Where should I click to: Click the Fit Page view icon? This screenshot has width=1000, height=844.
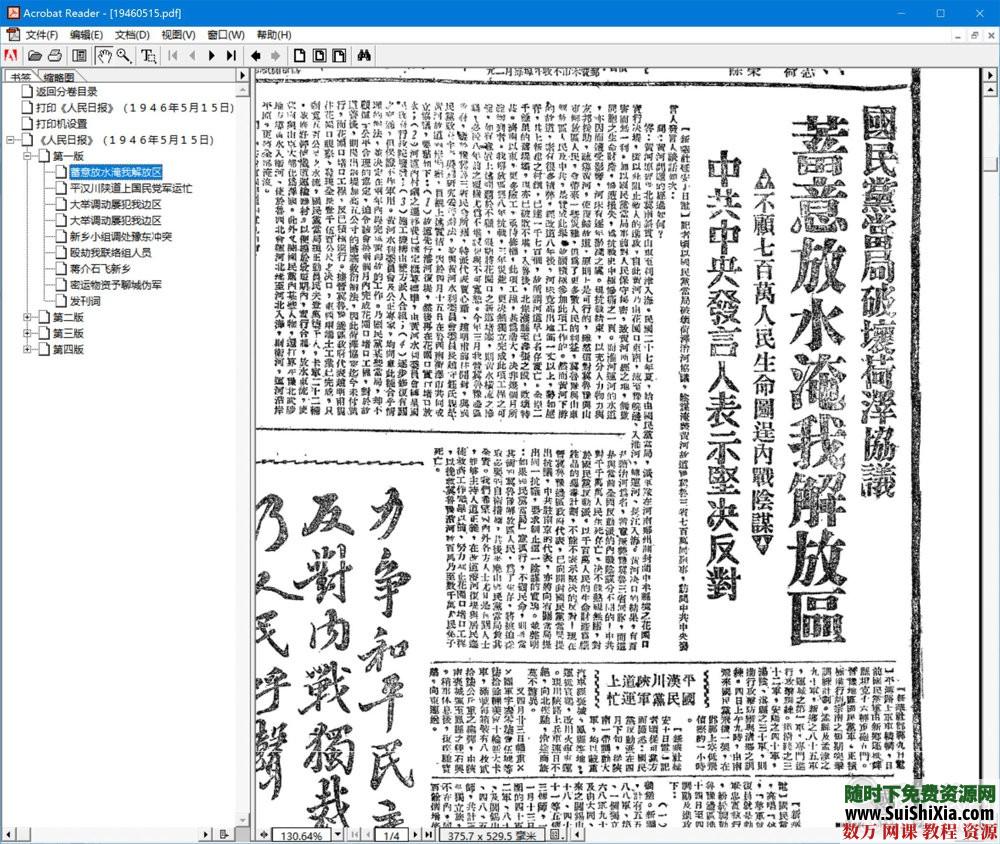tap(318, 57)
